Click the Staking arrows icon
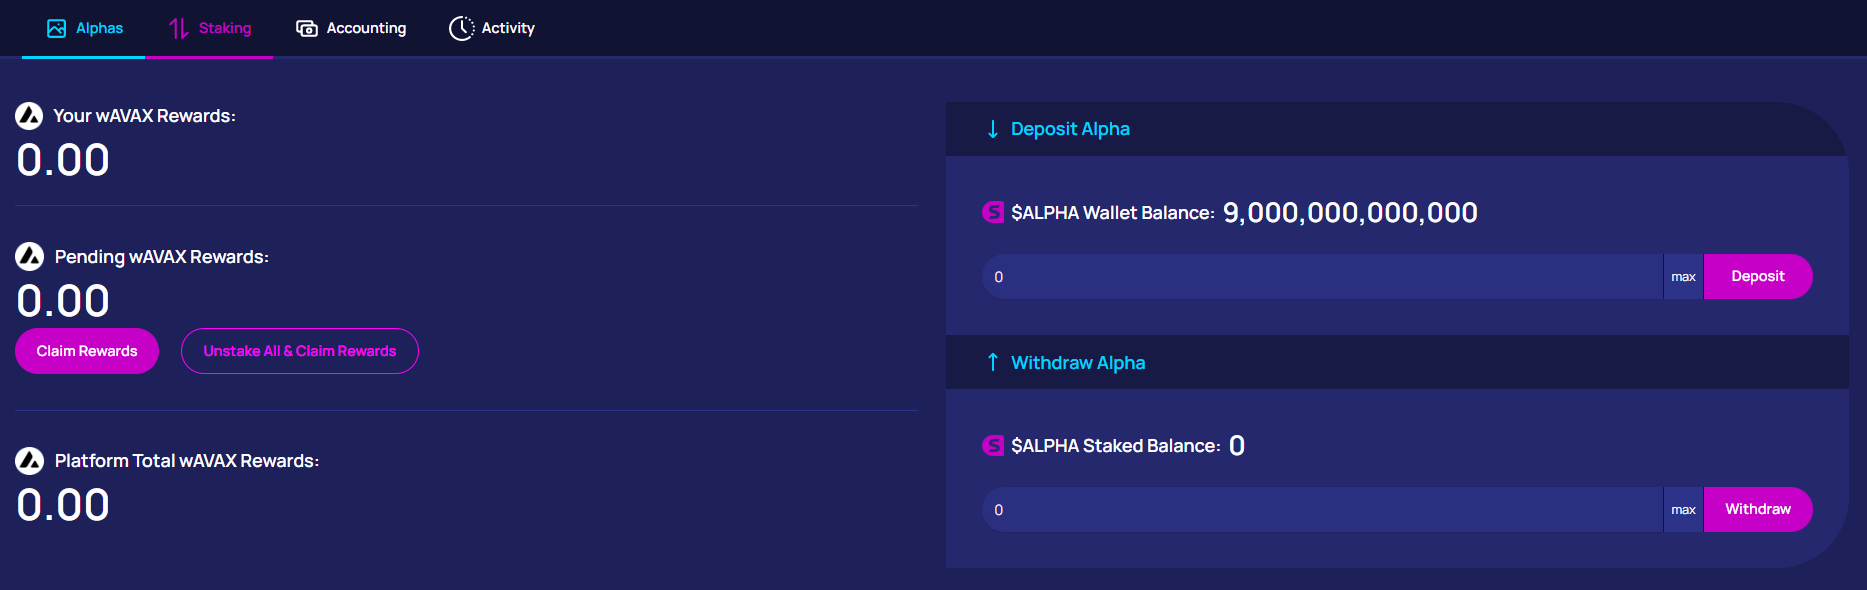 point(179,28)
